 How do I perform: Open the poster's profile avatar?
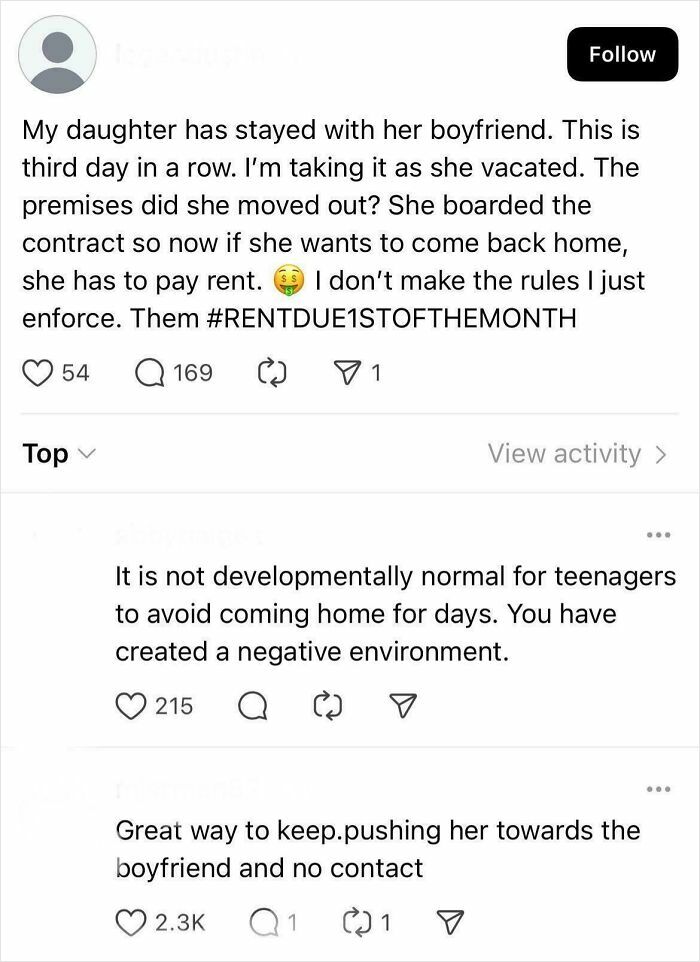(x=57, y=55)
